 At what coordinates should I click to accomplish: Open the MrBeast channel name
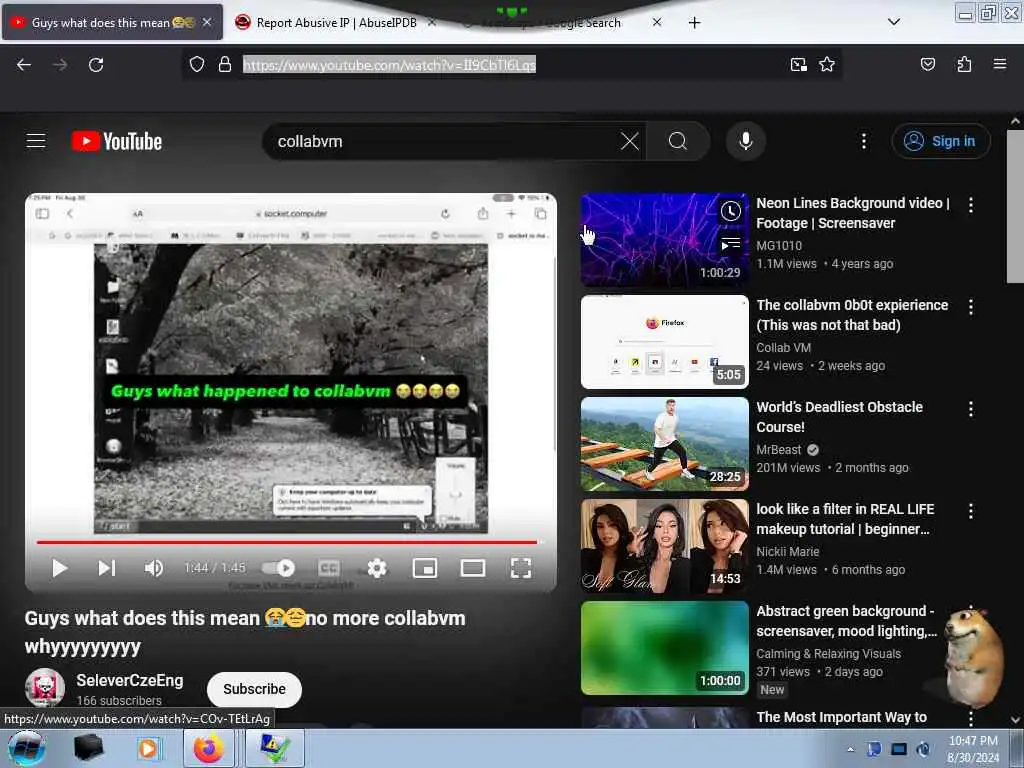[x=778, y=450]
